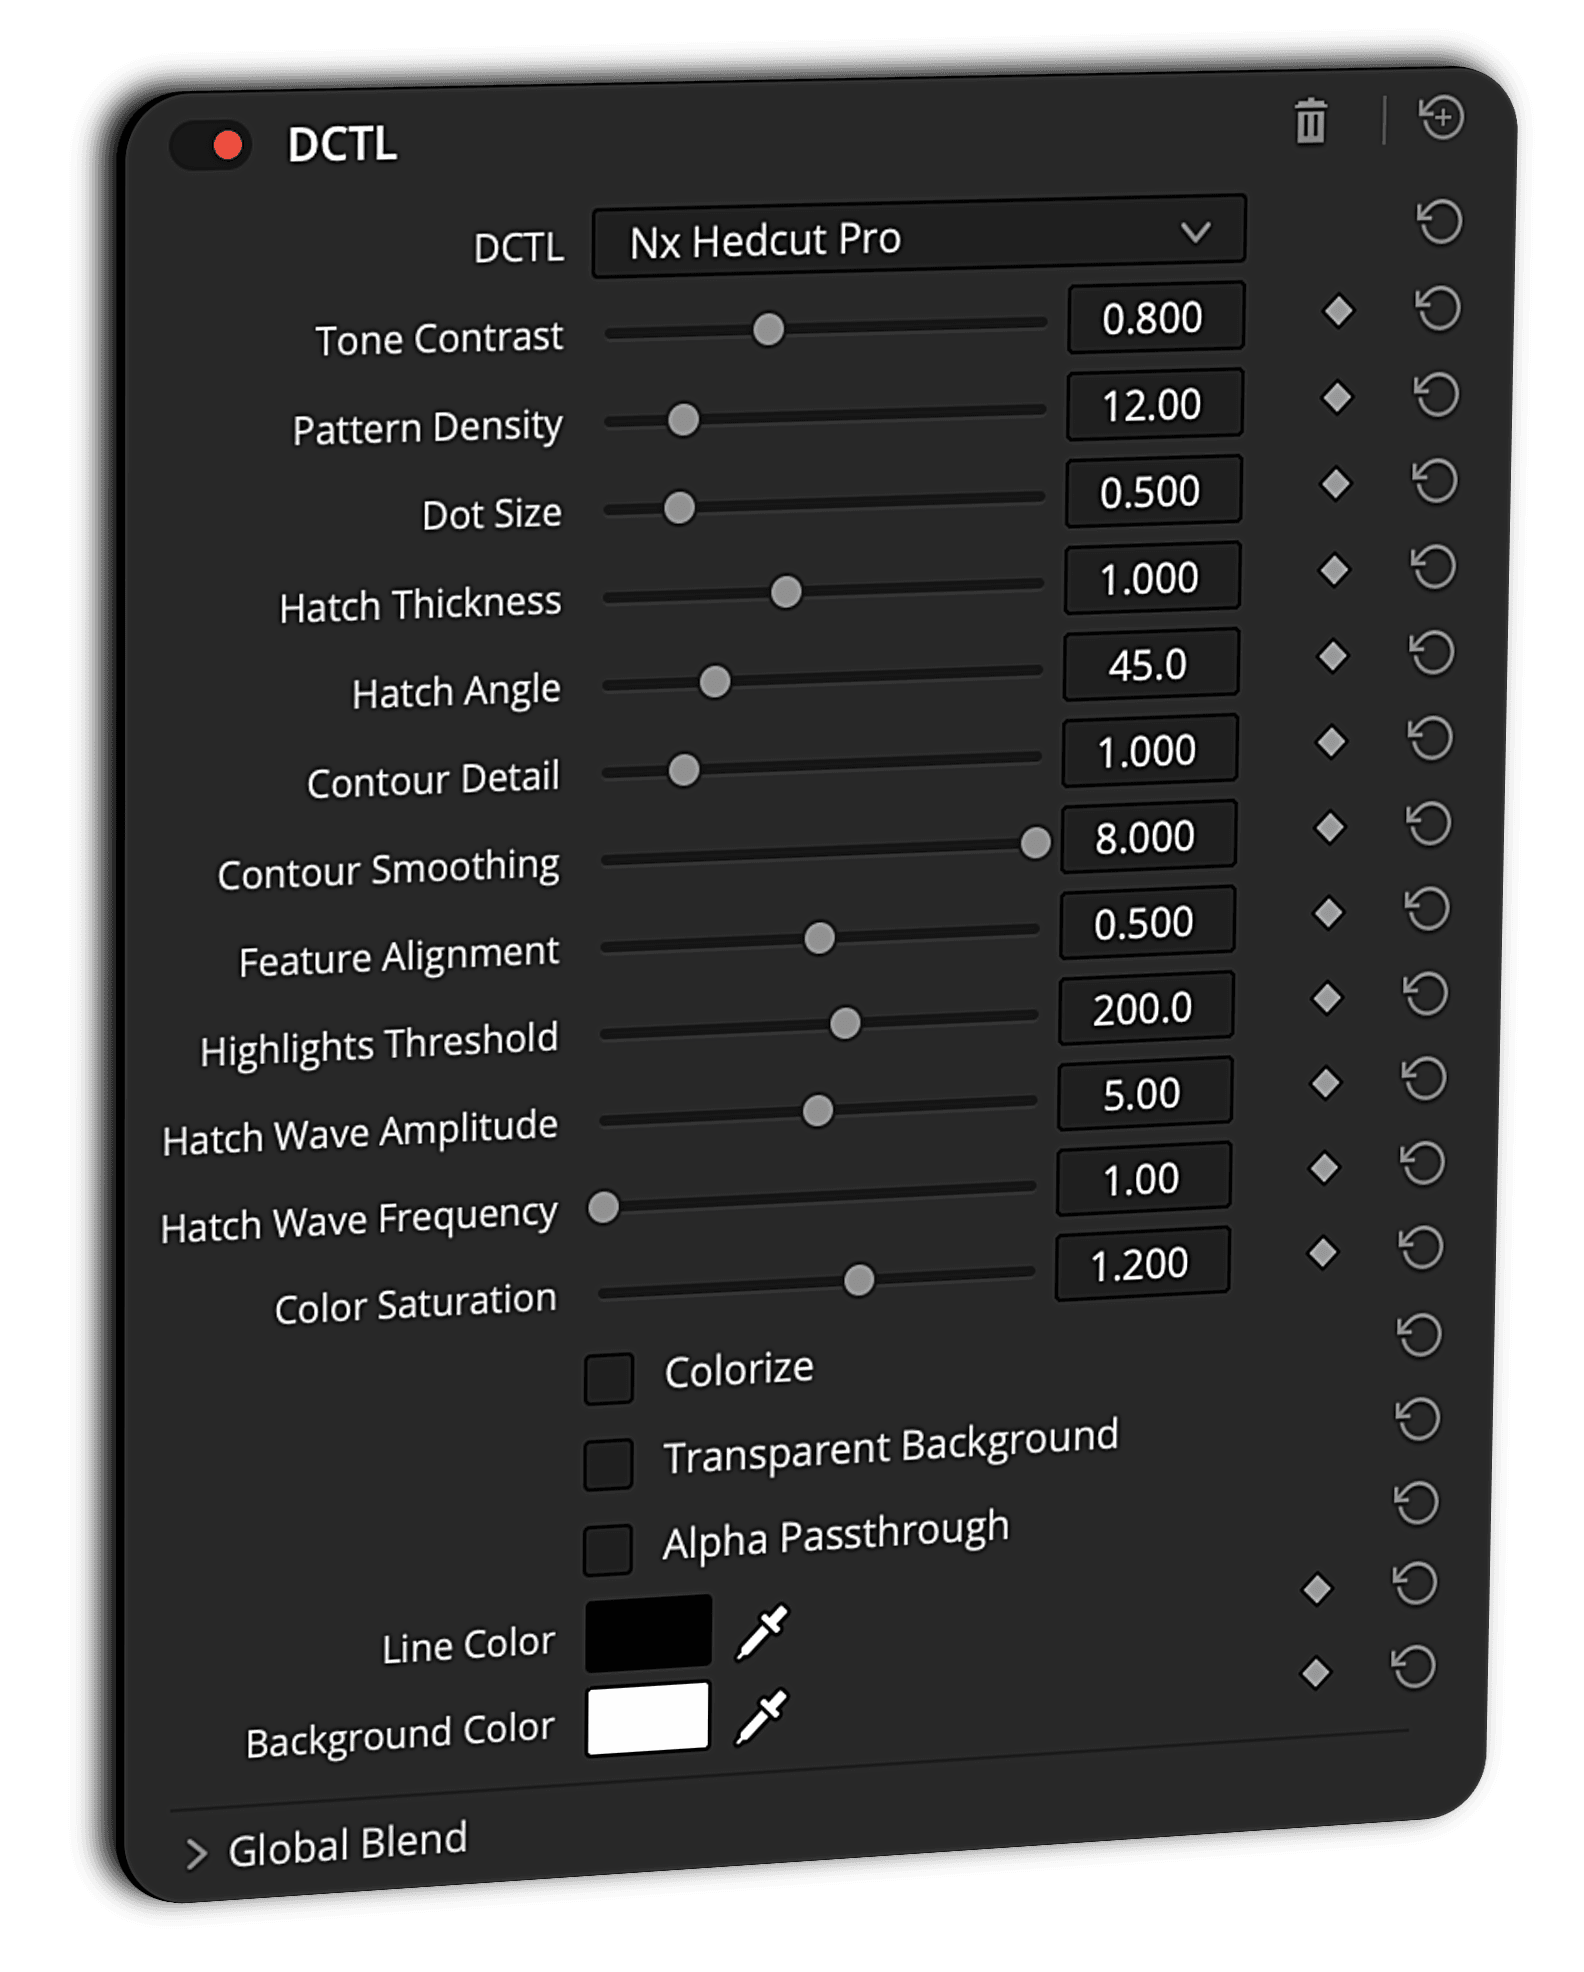Screen dimensions: 1584x1972
Task: Reset the Tone Contrast parameter
Action: [1439, 308]
